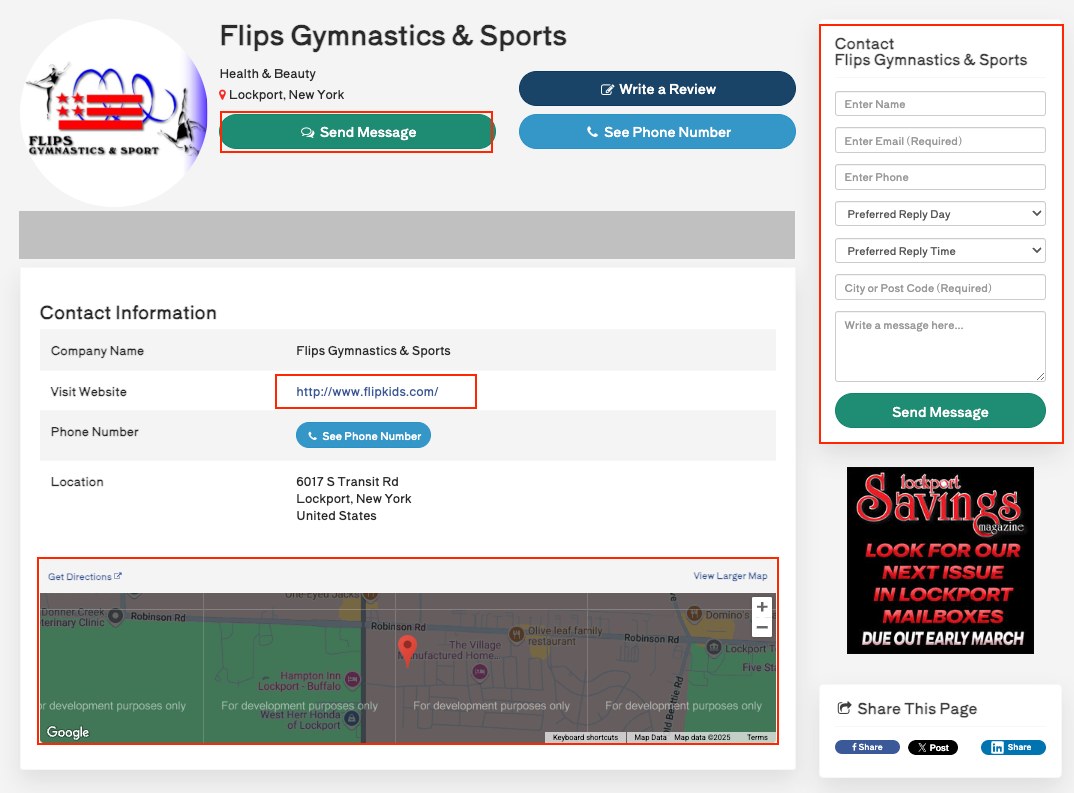Open the Write a Review button
This screenshot has height=793, width=1074.
pyautogui.click(x=658, y=89)
